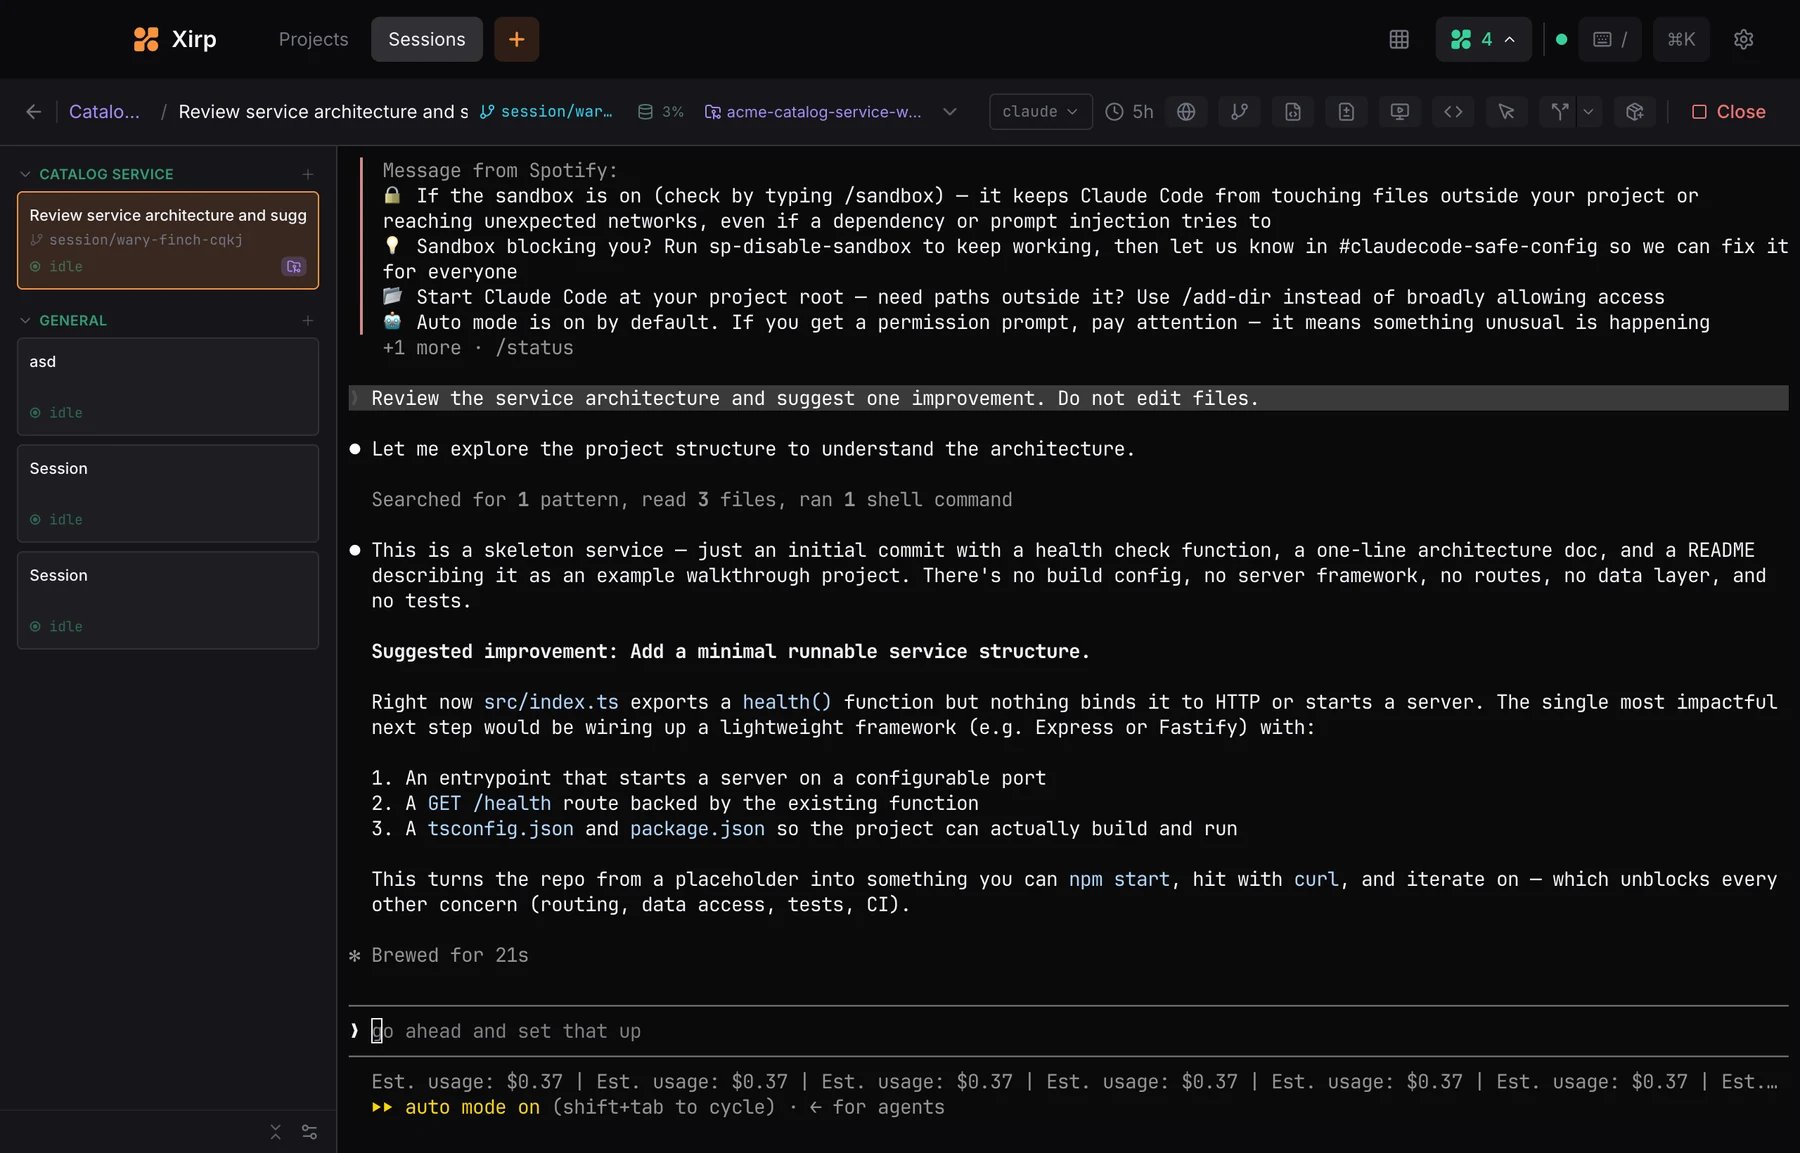
Task: Click the src/index.ts file reference
Action: point(551,702)
